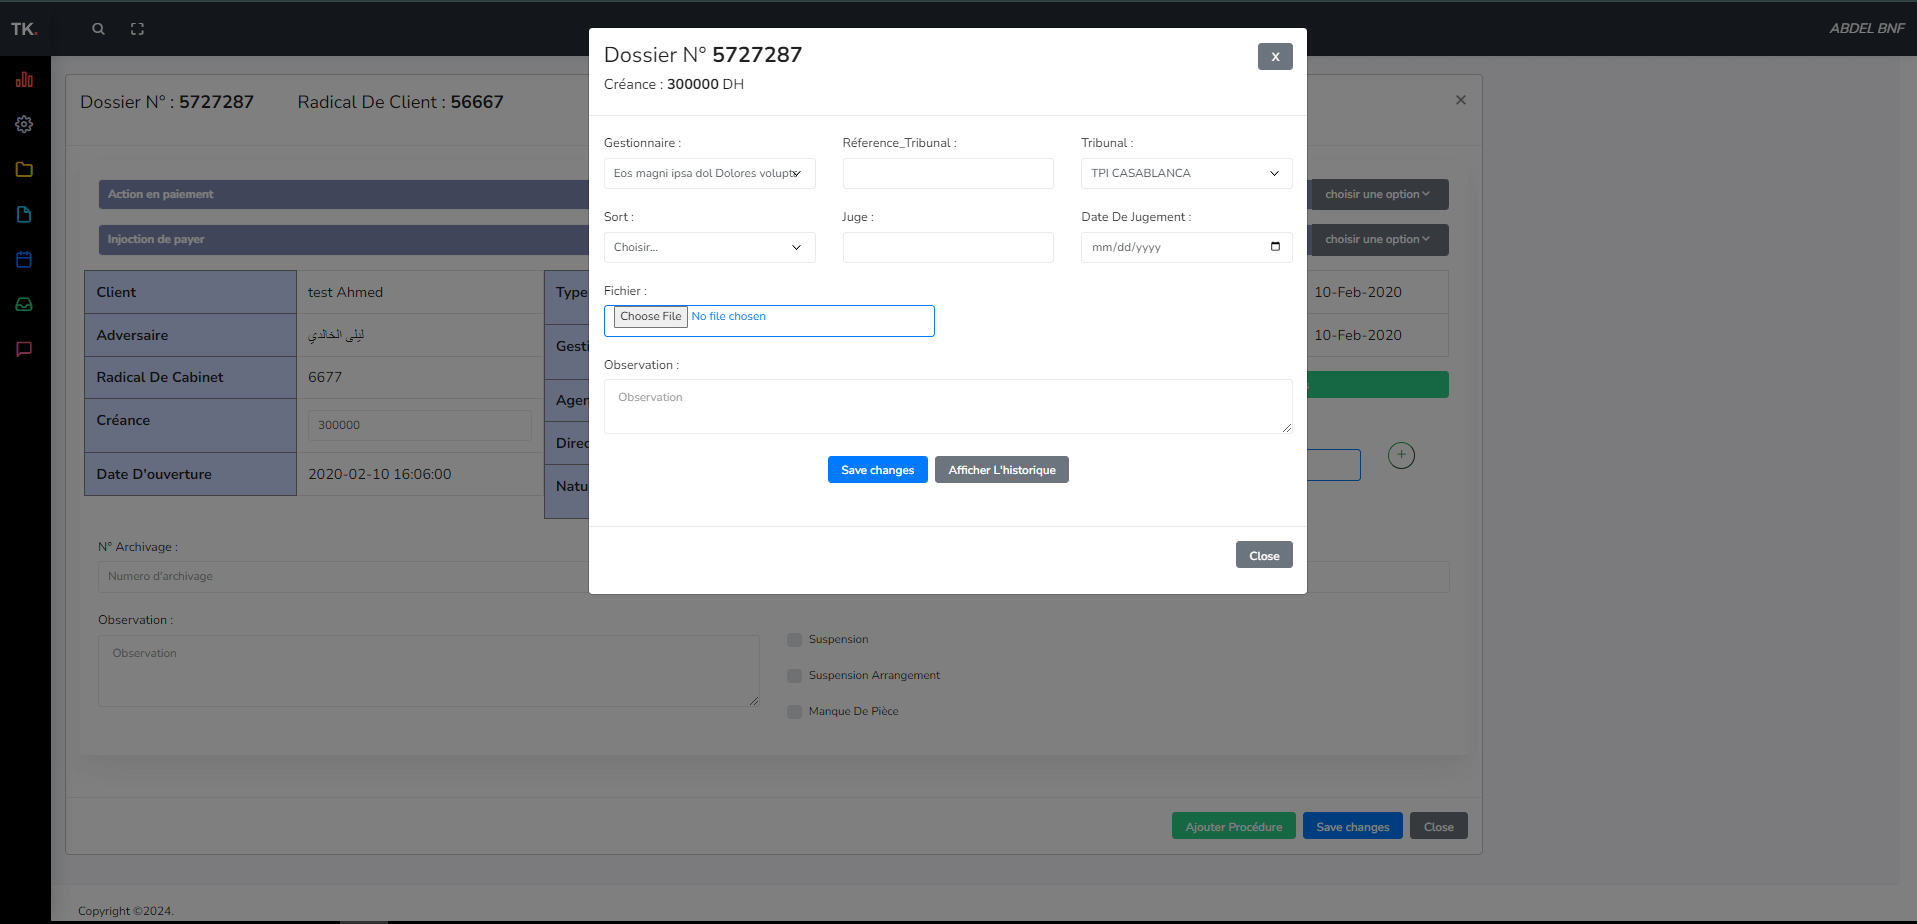The height and width of the screenshot is (924, 1917).
Task: Open the Gestionnaire dropdown
Action: (x=709, y=173)
